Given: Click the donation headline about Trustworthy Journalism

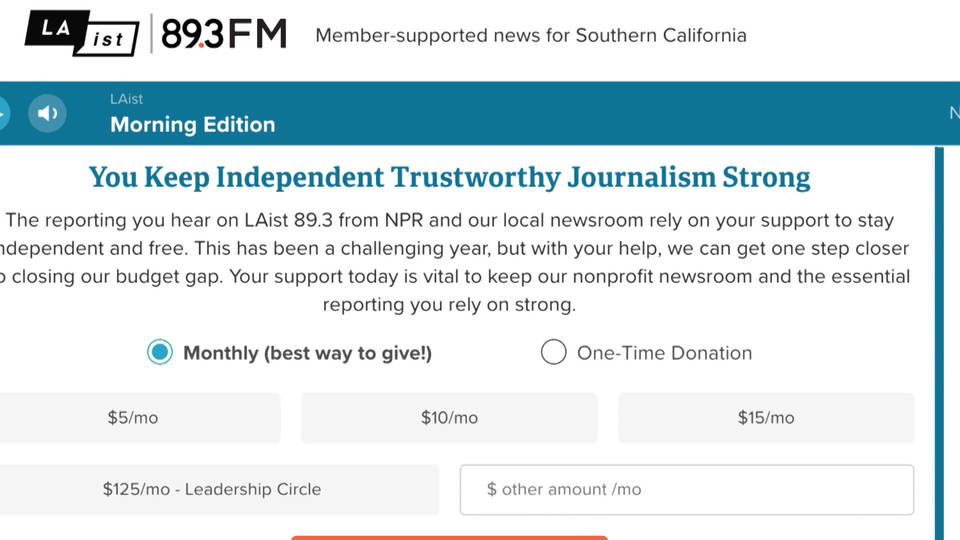Looking at the screenshot, I should click(x=449, y=178).
